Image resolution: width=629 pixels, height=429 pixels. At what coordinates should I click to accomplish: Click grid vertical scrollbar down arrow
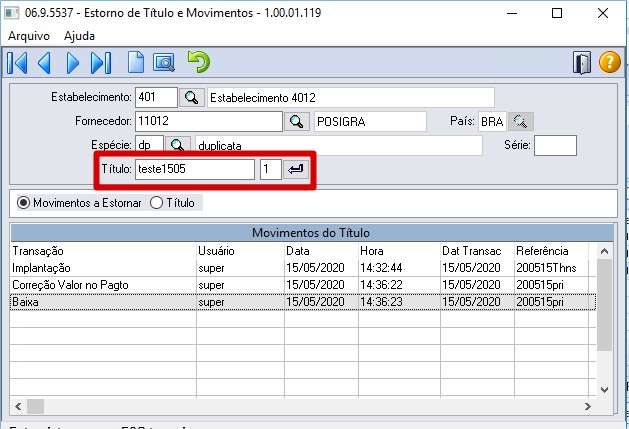pyautogui.click(x=605, y=389)
